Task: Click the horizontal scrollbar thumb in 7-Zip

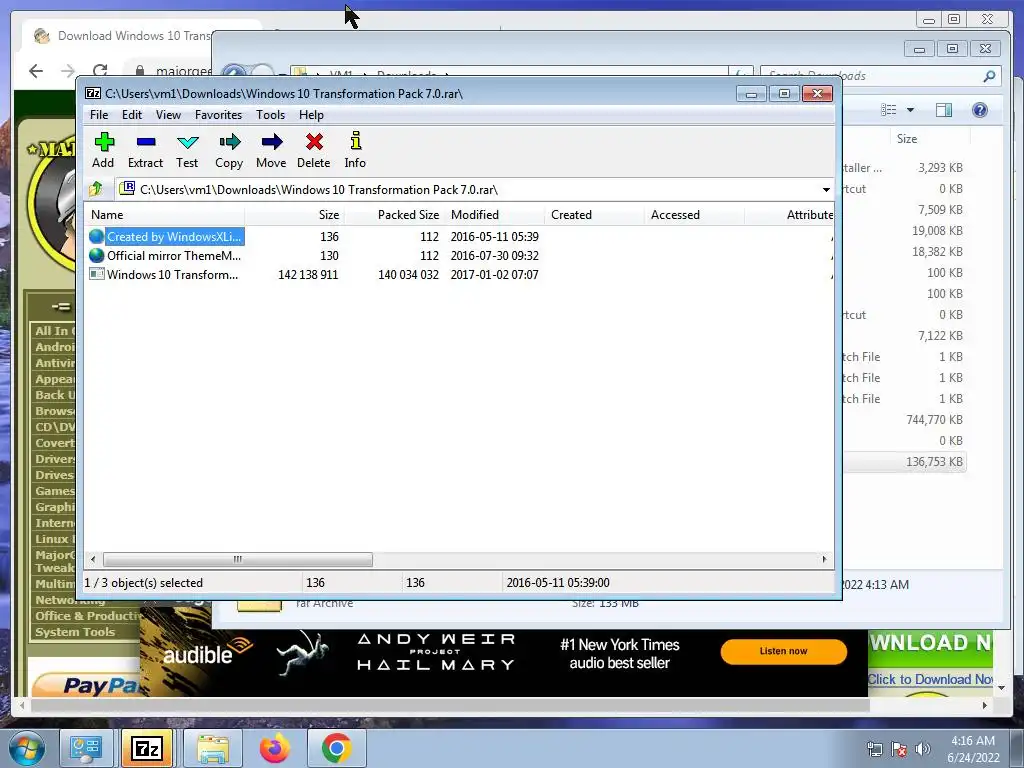Action: (238, 560)
